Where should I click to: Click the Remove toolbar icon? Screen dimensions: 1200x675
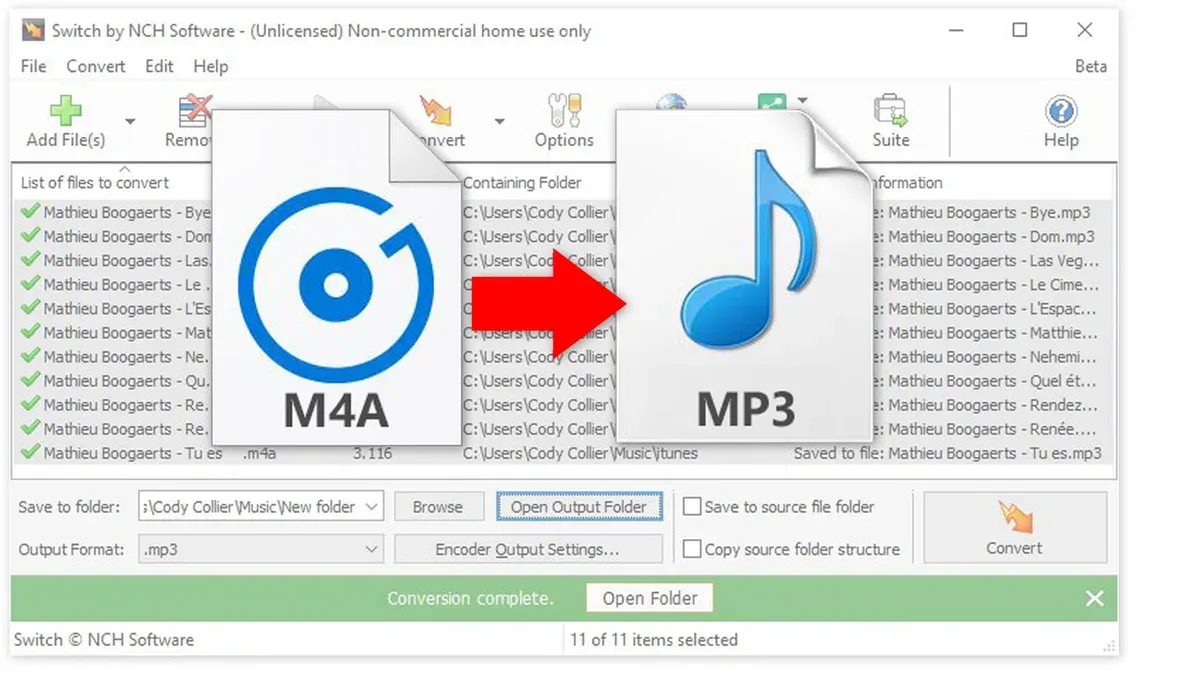click(195, 108)
